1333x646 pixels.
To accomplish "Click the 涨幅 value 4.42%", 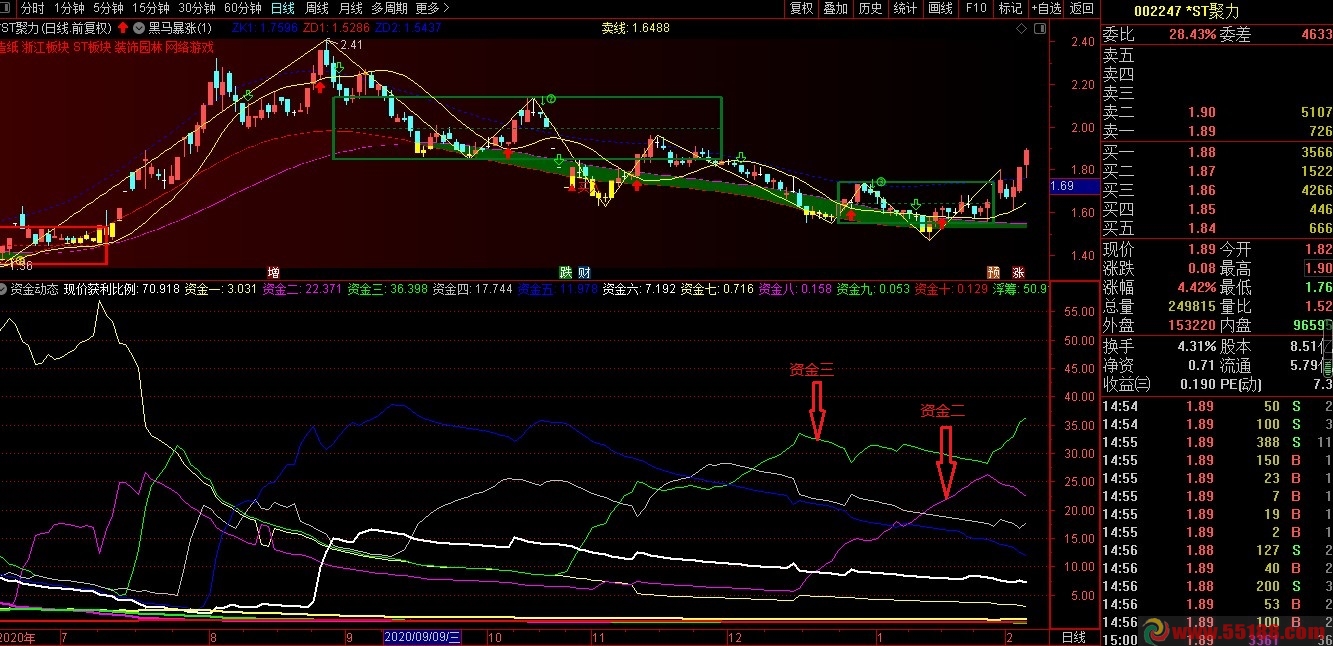I will coord(1196,288).
